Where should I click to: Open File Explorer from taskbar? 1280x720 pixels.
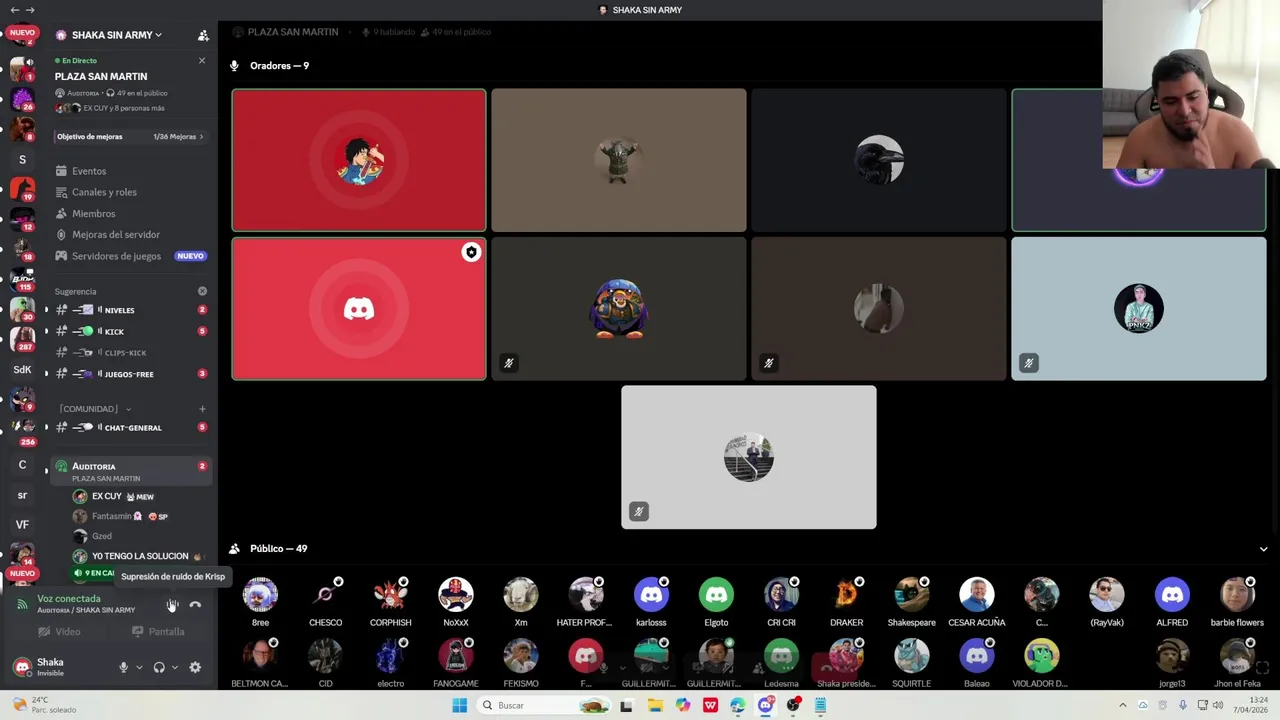[x=654, y=705]
